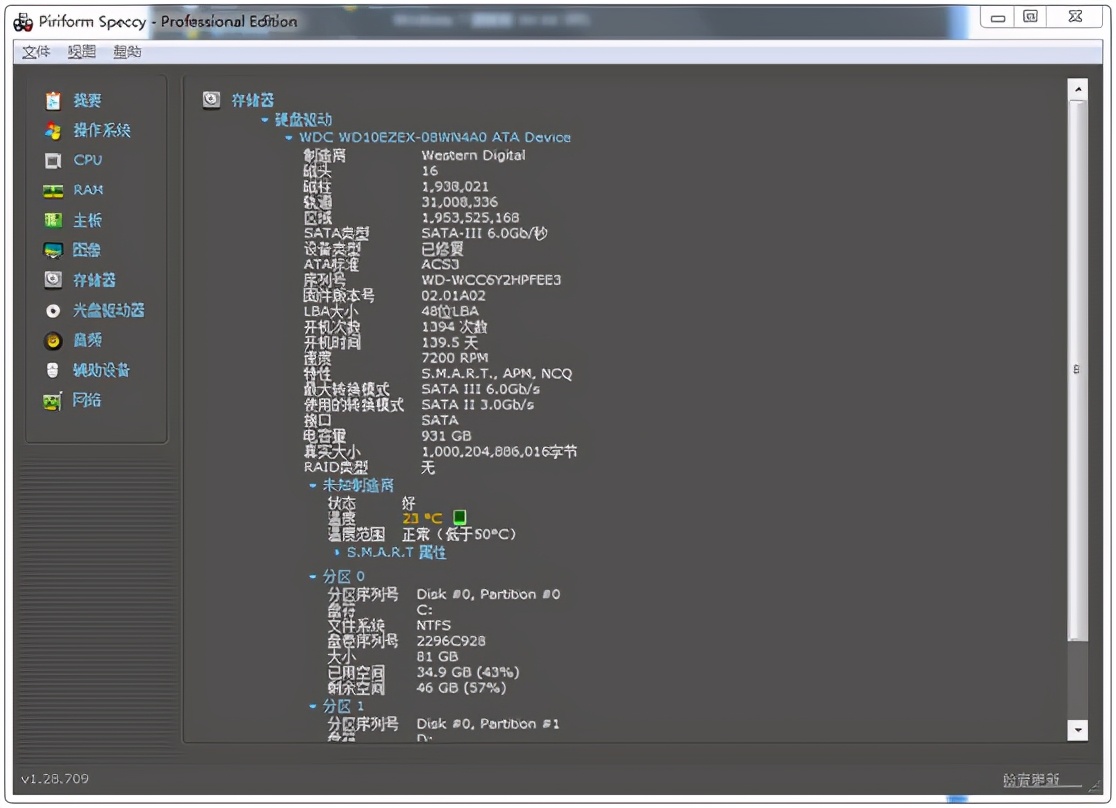Click the firmware version 02.01A02
This screenshot has width=1116, height=808.
[453, 296]
